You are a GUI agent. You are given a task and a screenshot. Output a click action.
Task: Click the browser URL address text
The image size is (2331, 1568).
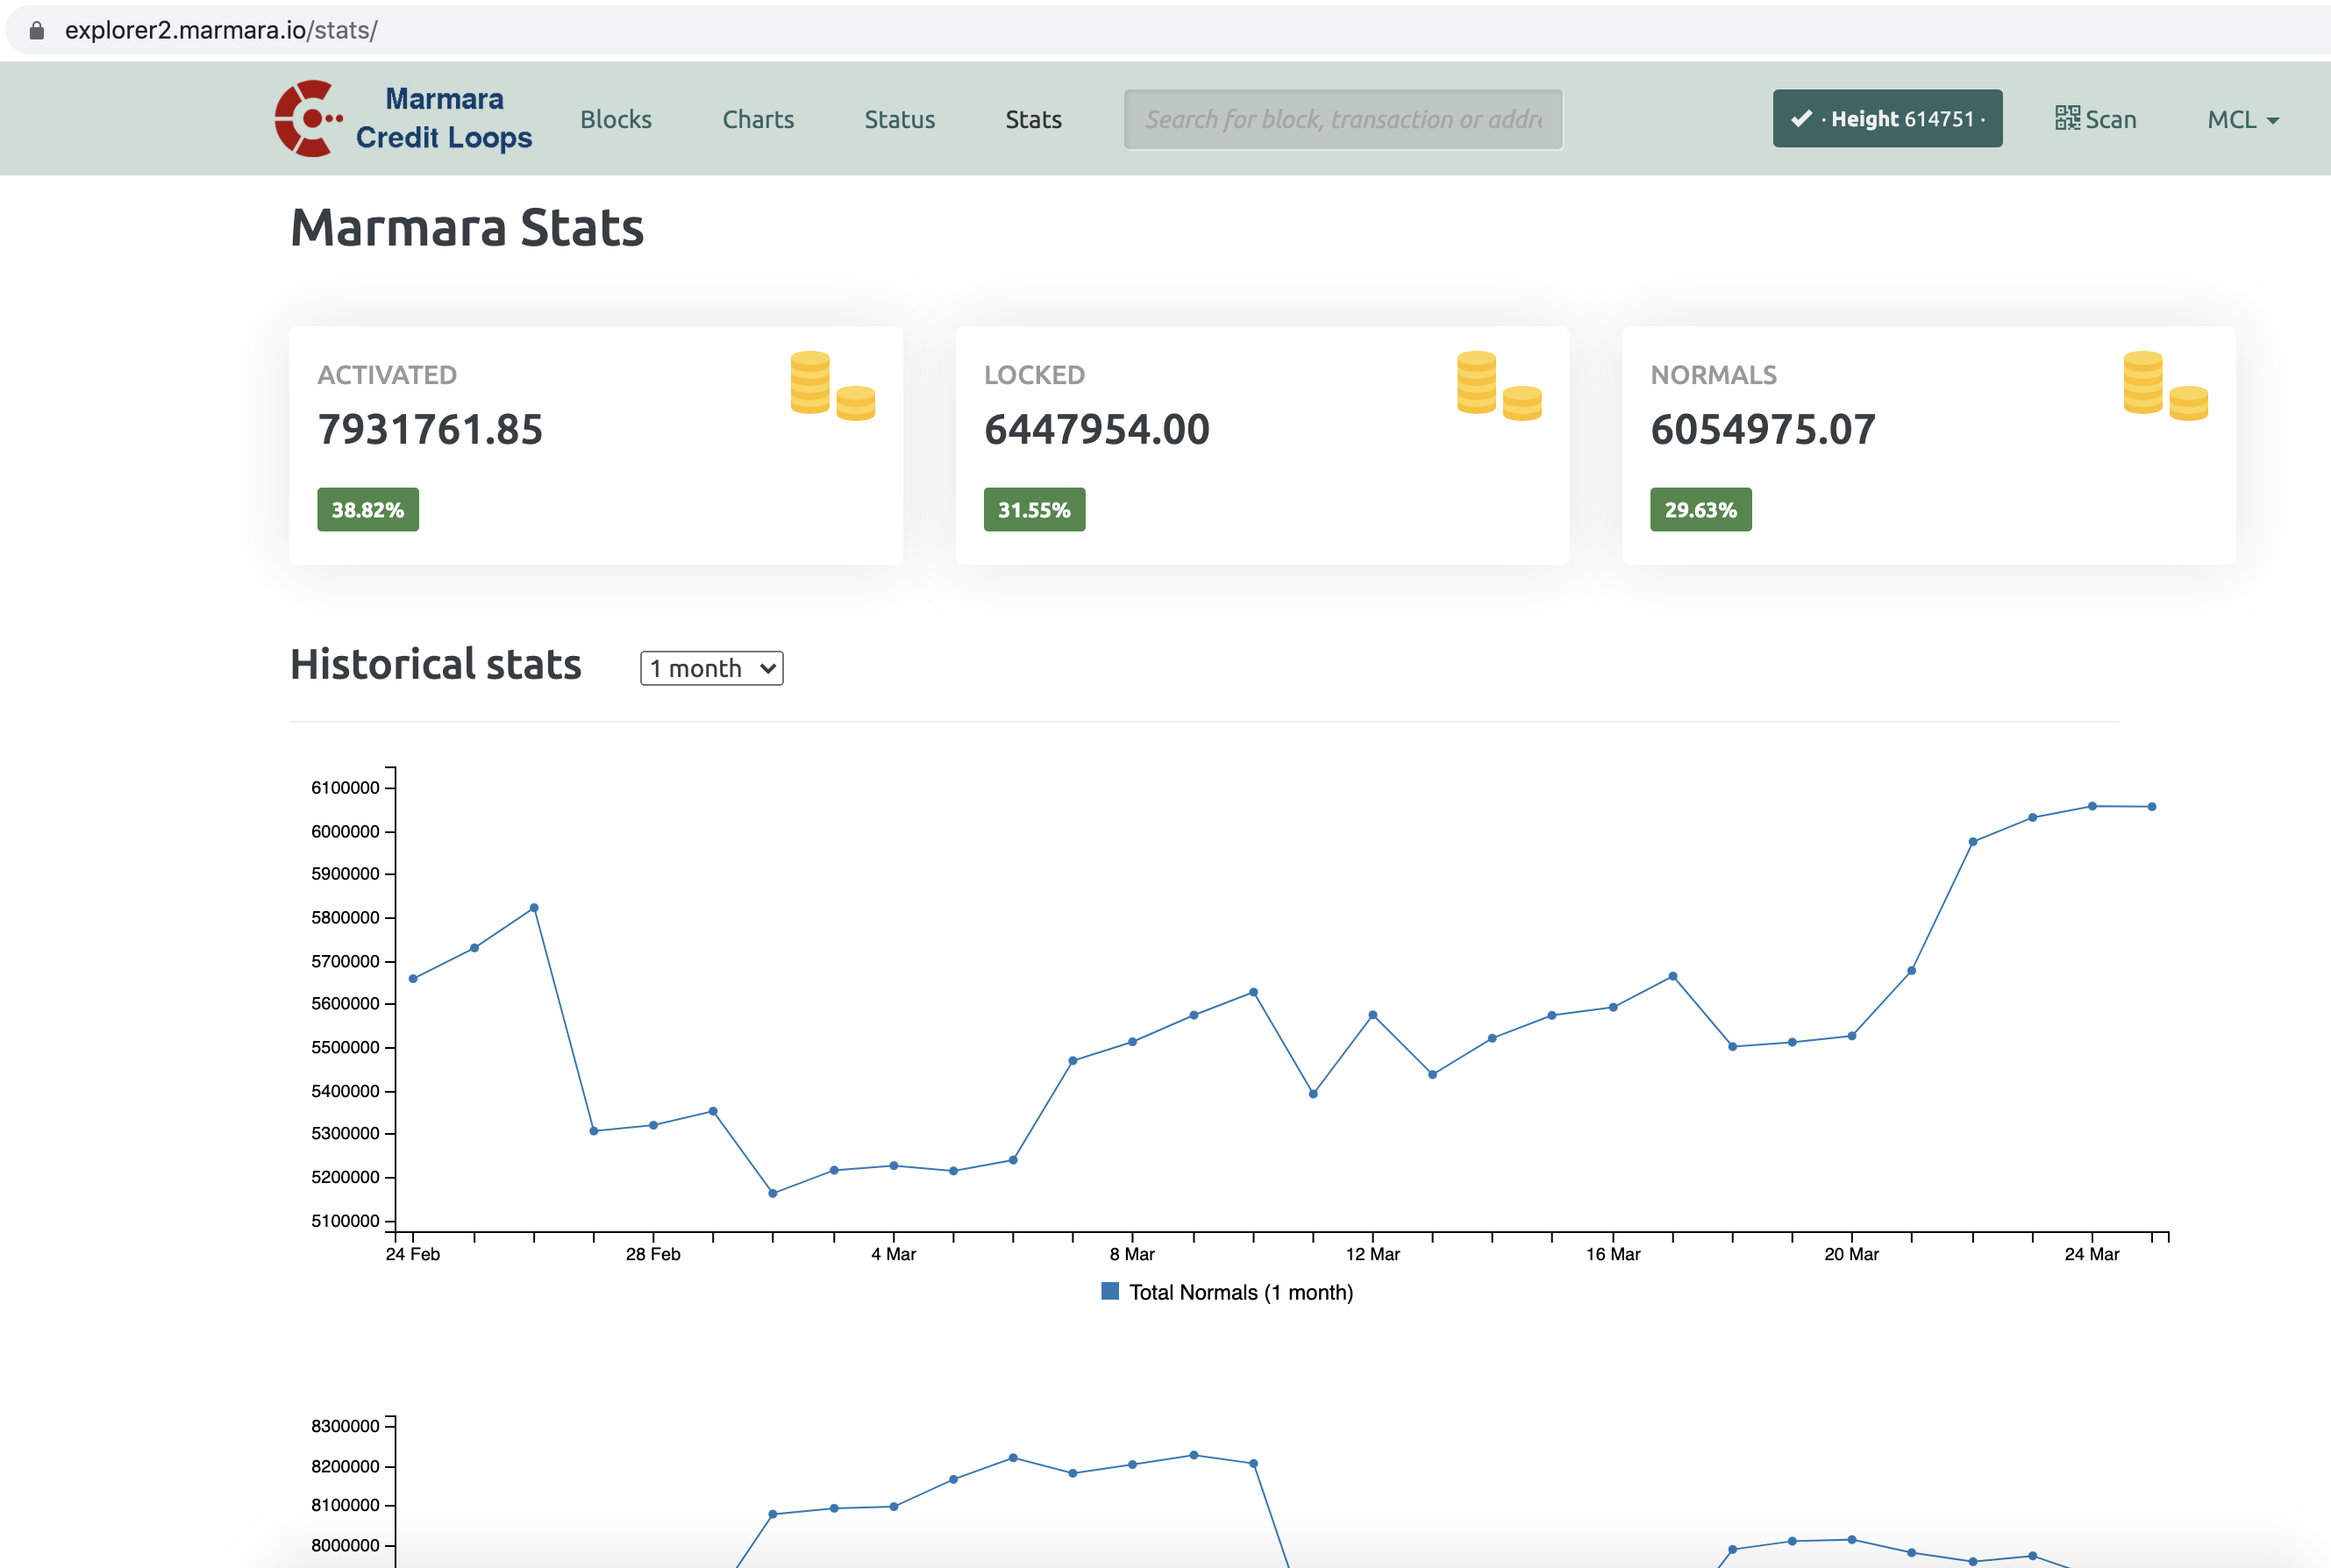pyautogui.click(x=220, y=30)
